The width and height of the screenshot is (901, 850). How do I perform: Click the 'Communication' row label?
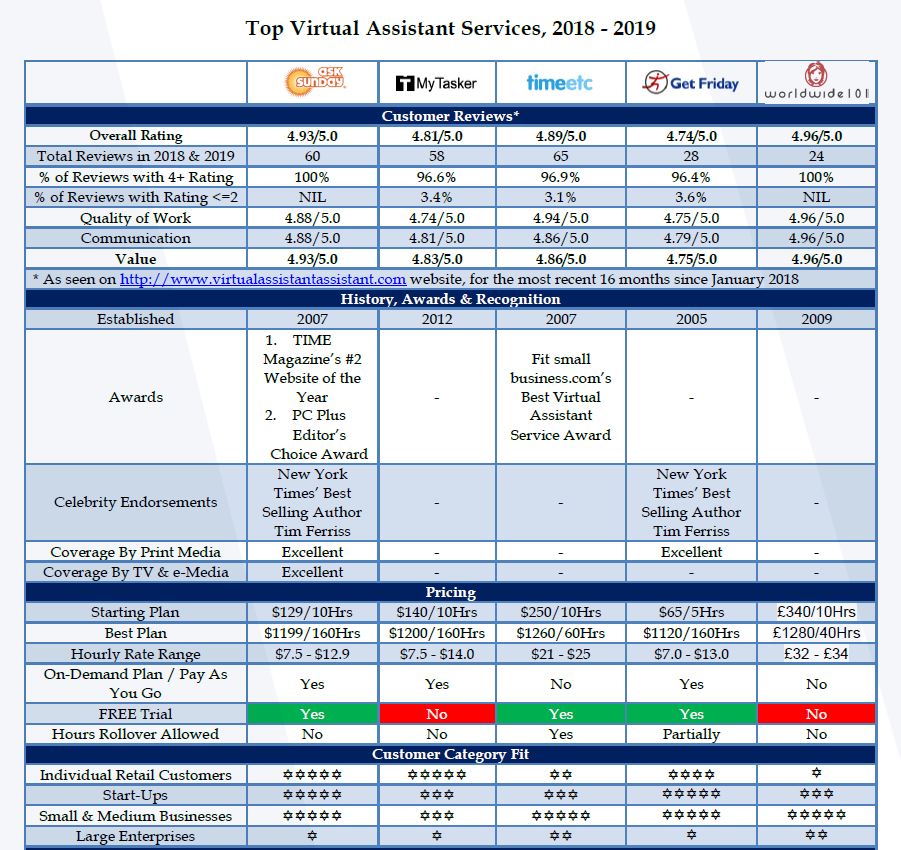136,238
